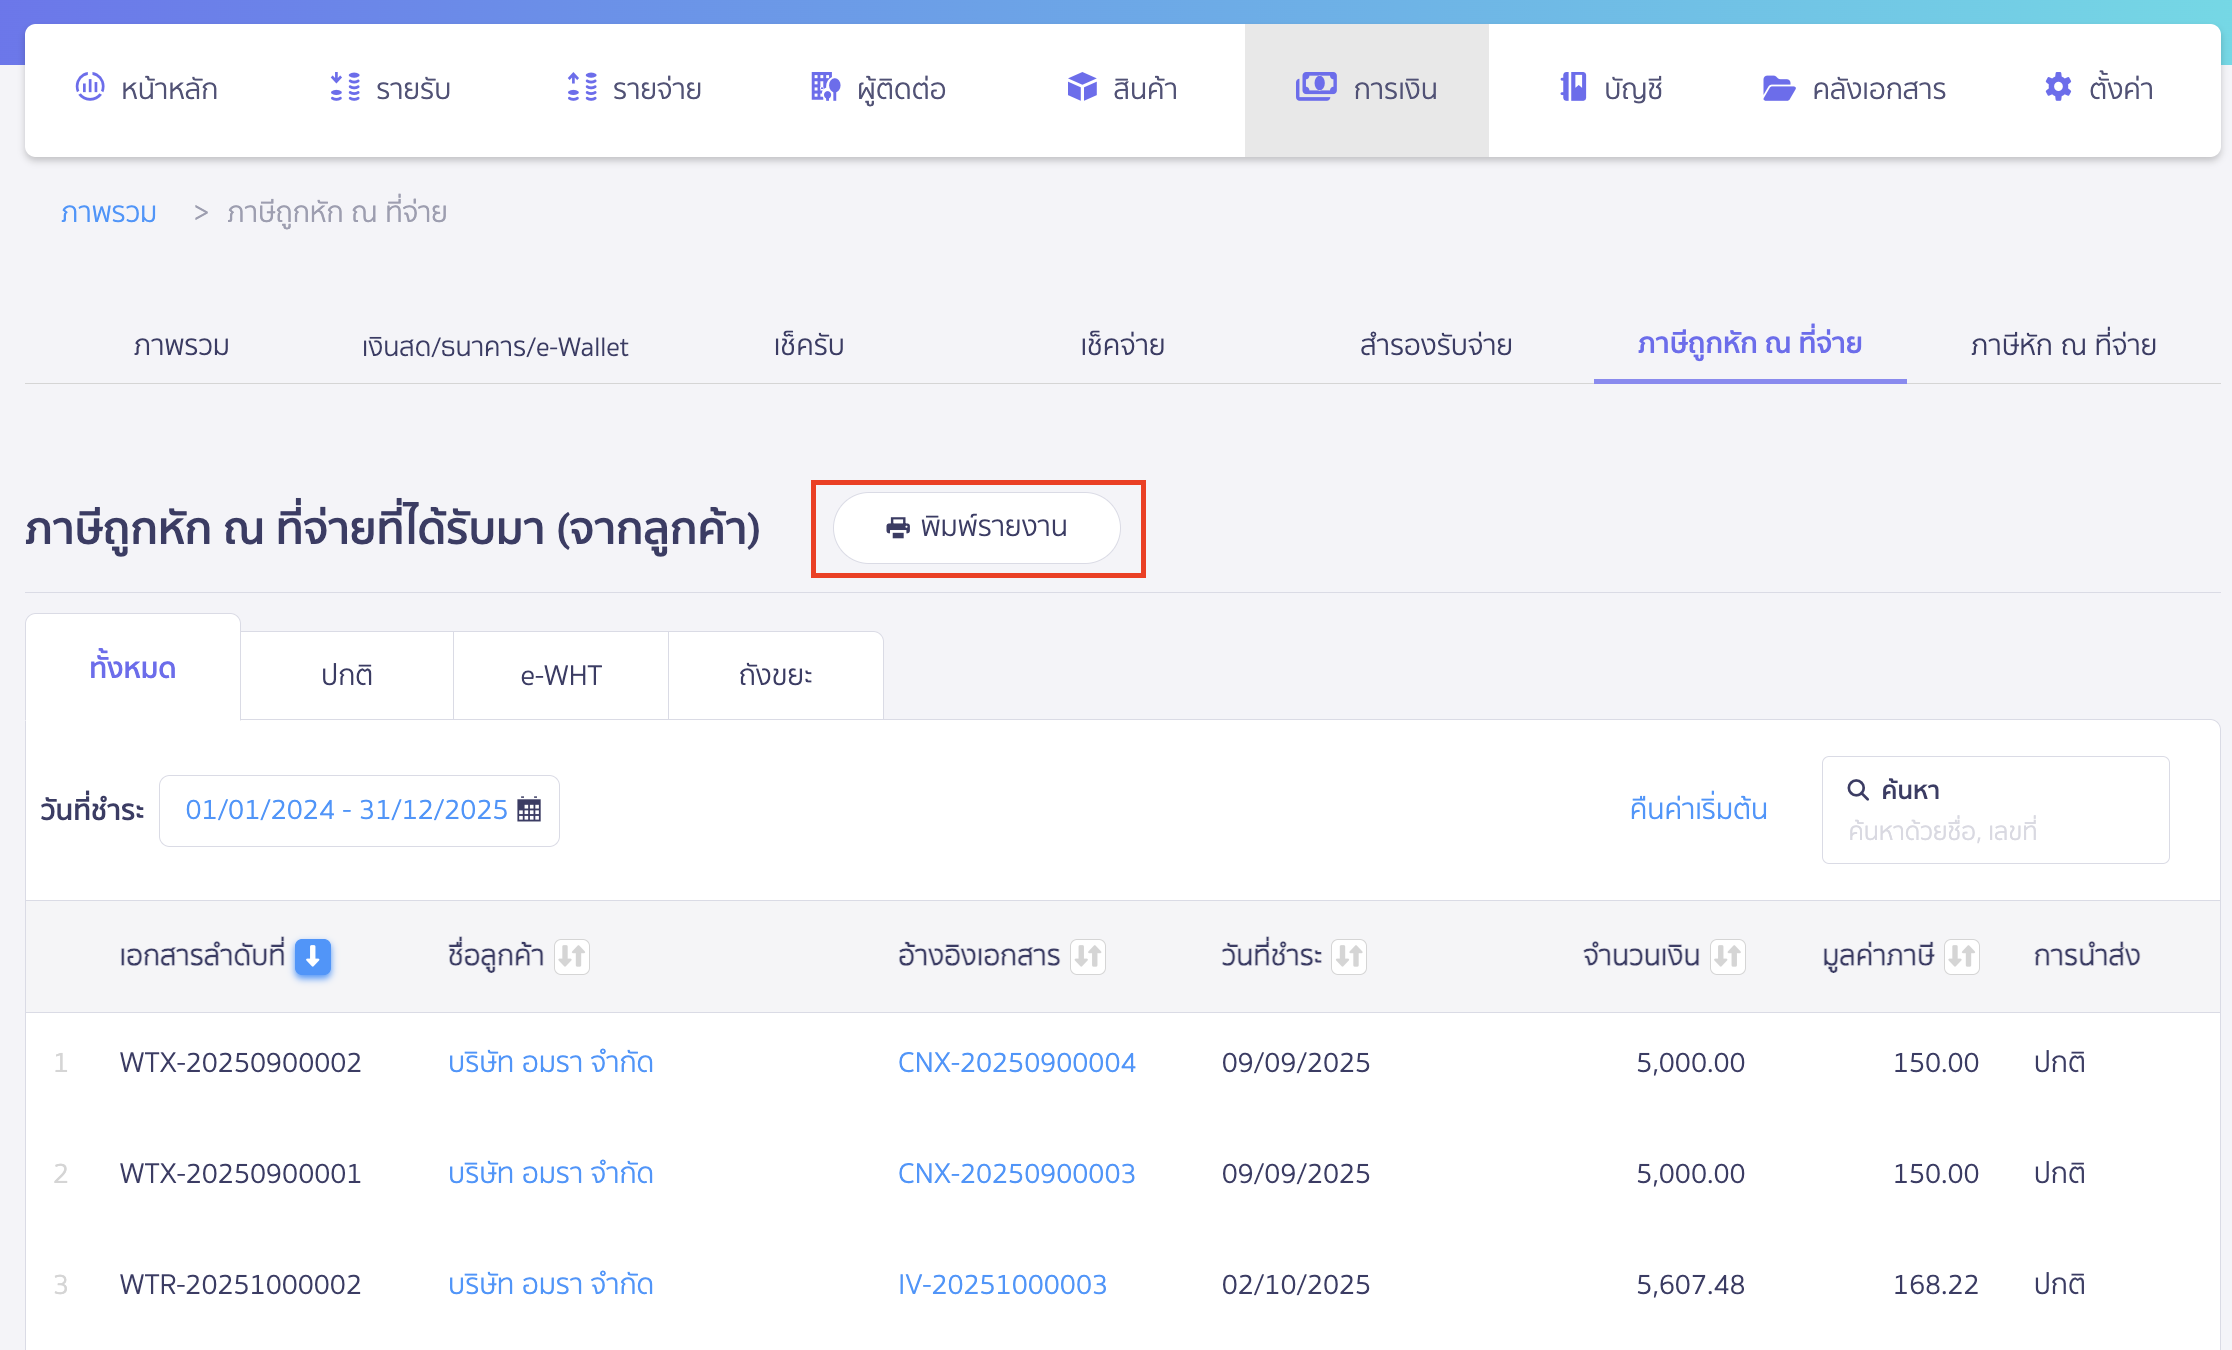Focus the ค้นหา search input field
The width and height of the screenshot is (2232, 1350).
(x=1995, y=831)
